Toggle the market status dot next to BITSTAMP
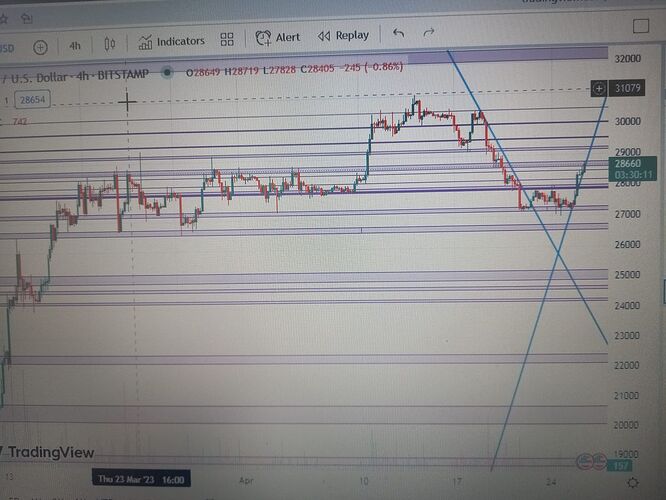This screenshot has width=666, height=500. tap(166, 71)
